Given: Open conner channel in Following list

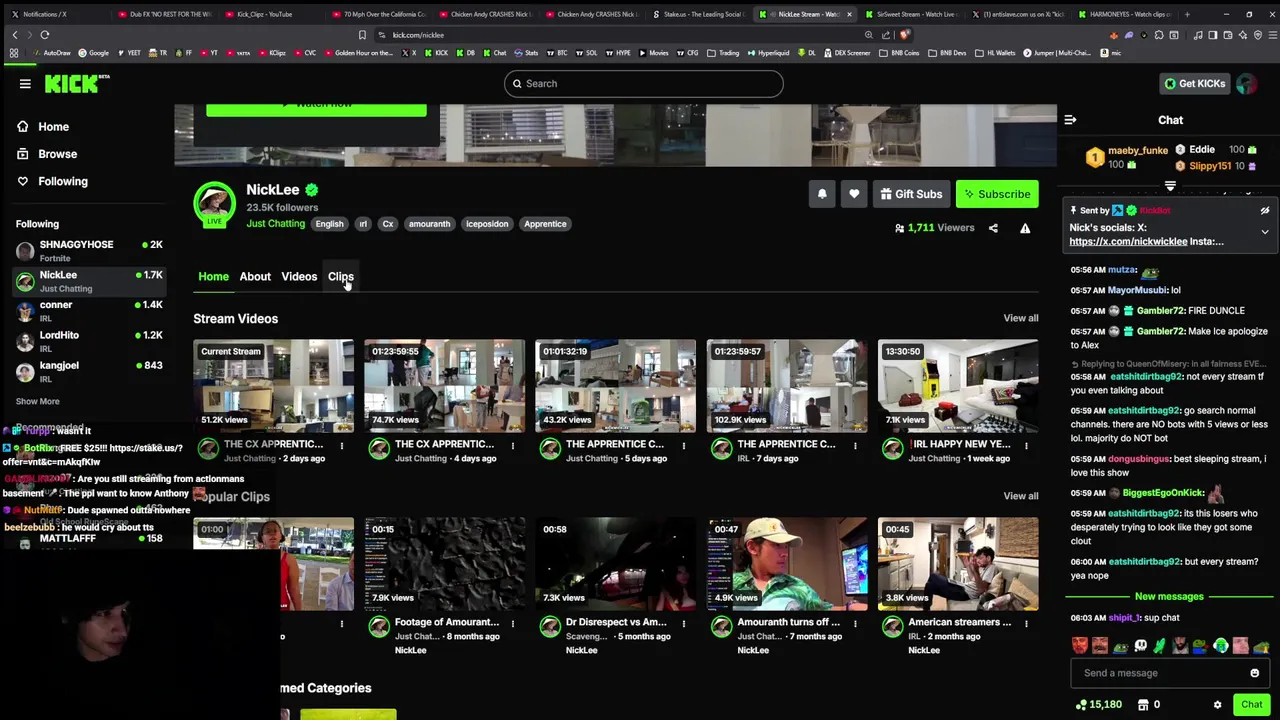Looking at the screenshot, I should tap(88, 311).
